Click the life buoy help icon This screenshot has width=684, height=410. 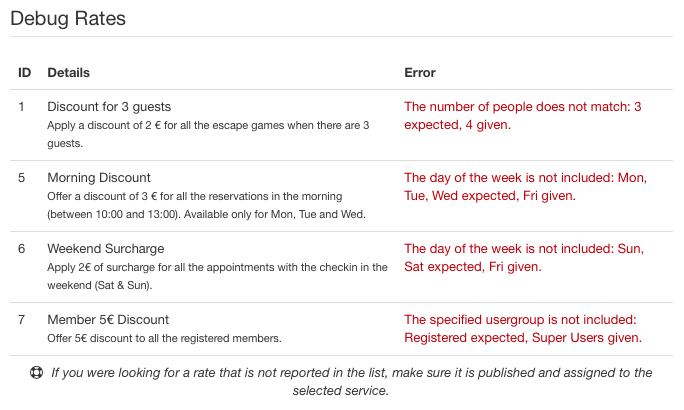tap(36, 372)
